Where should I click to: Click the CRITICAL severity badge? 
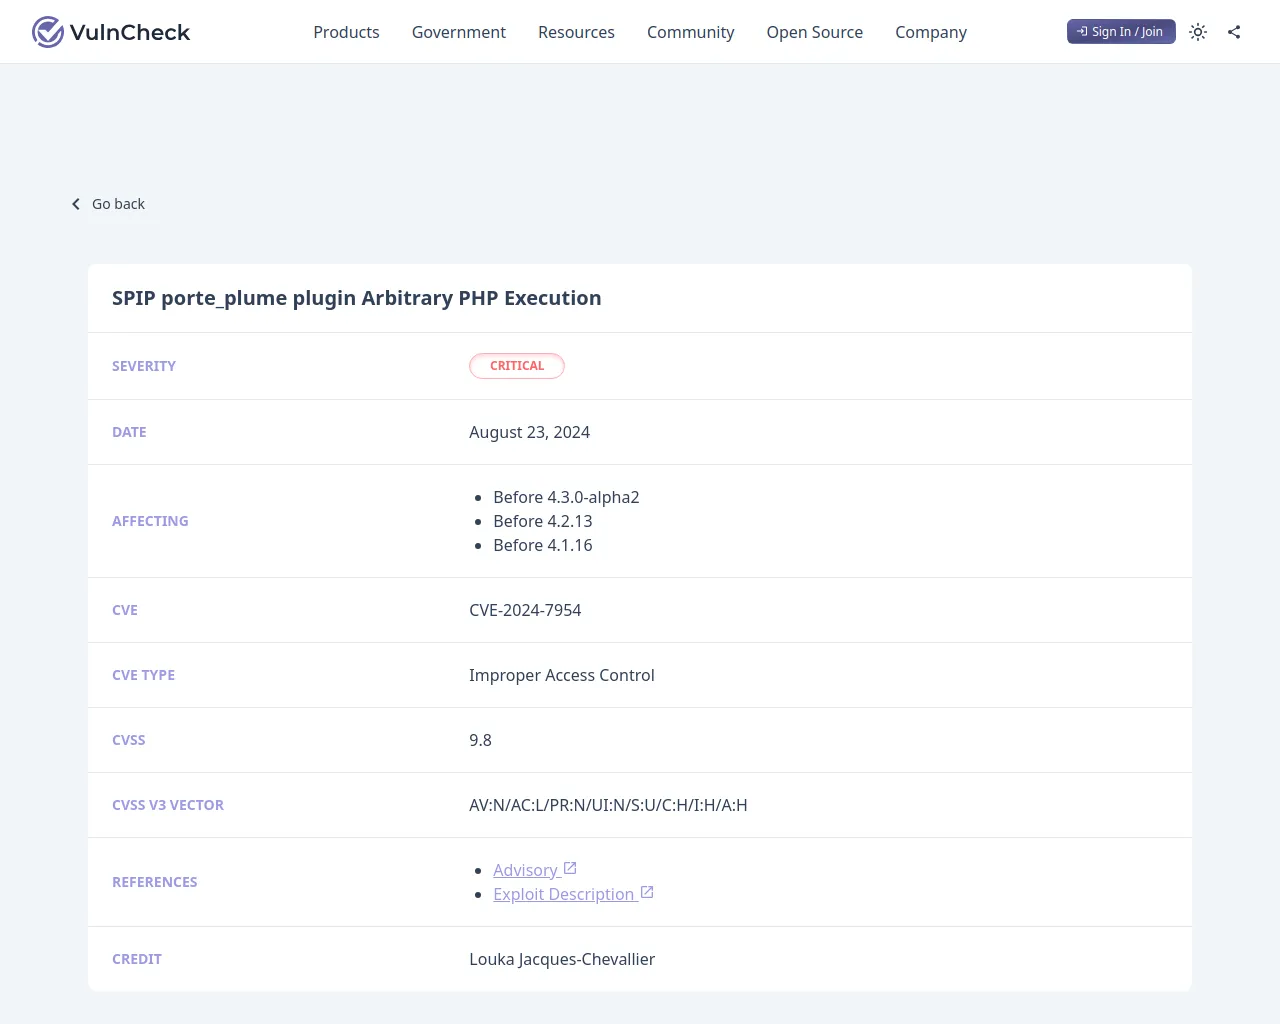click(x=517, y=366)
